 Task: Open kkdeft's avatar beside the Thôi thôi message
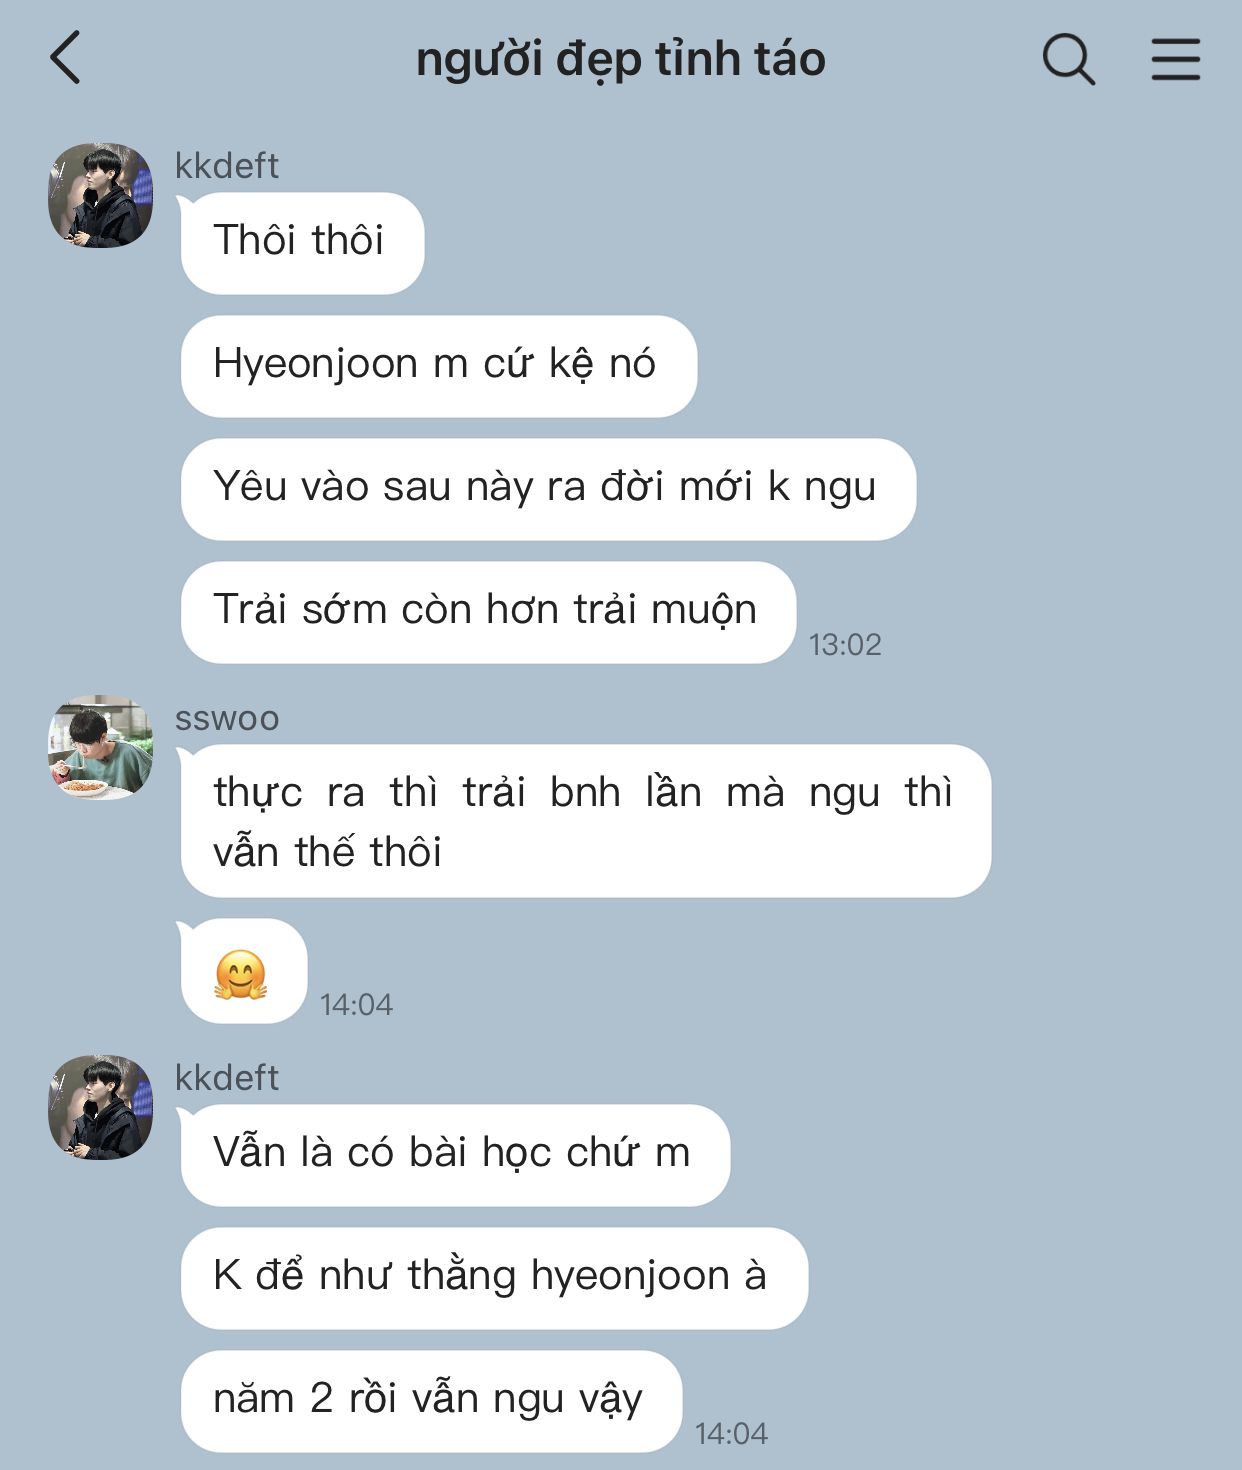coord(101,195)
